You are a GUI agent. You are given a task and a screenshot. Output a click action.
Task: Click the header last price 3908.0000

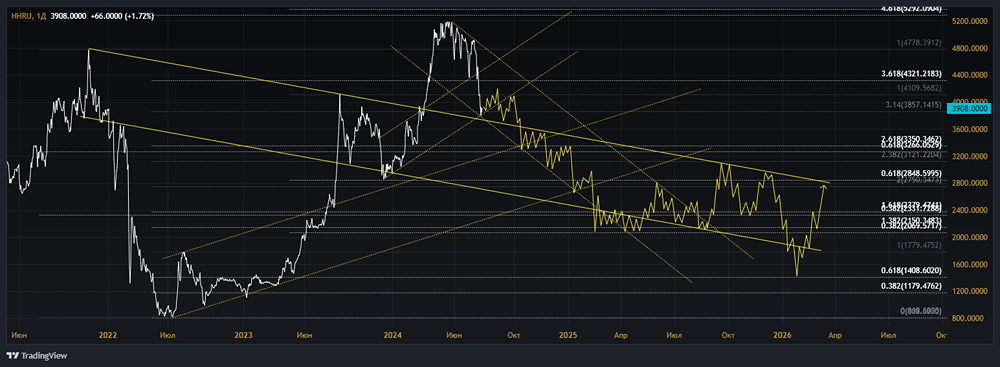pyautogui.click(x=69, y=16)
